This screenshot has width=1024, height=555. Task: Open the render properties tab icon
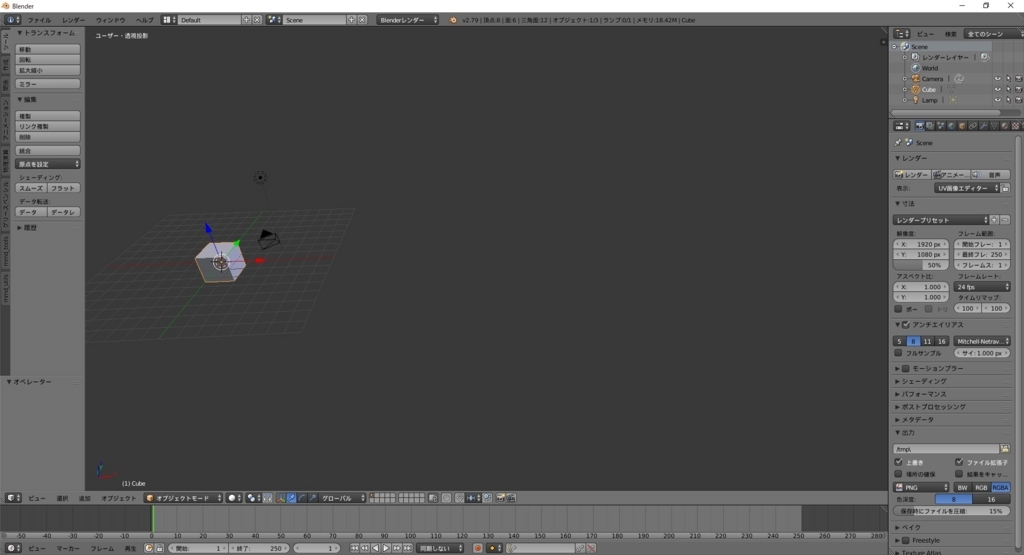tap(920, 126)
